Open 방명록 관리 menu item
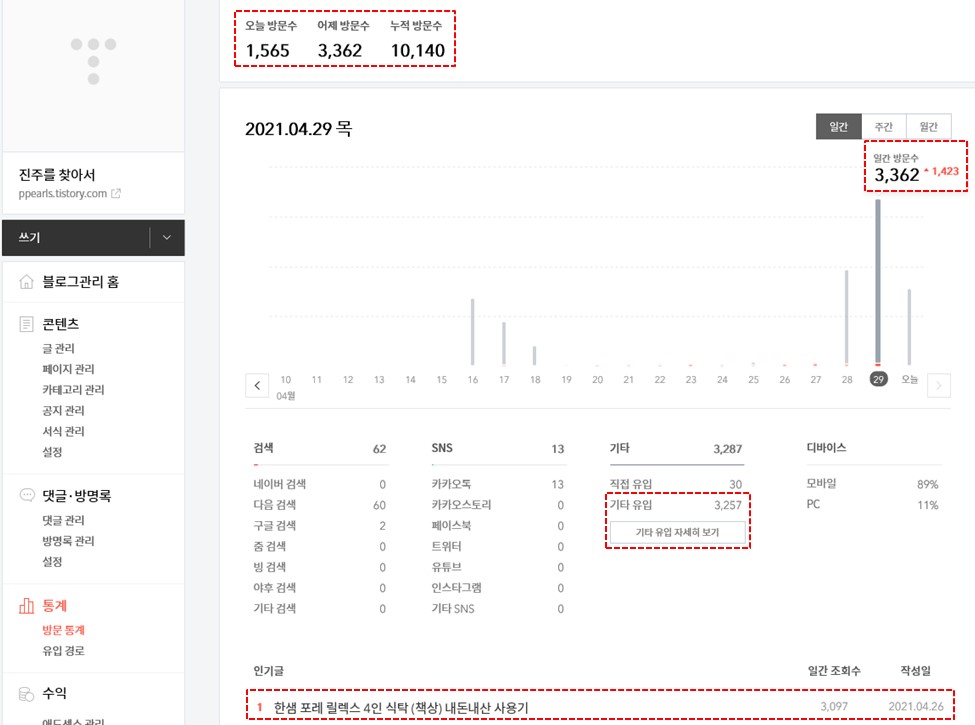975x725 pixels. 68,540
